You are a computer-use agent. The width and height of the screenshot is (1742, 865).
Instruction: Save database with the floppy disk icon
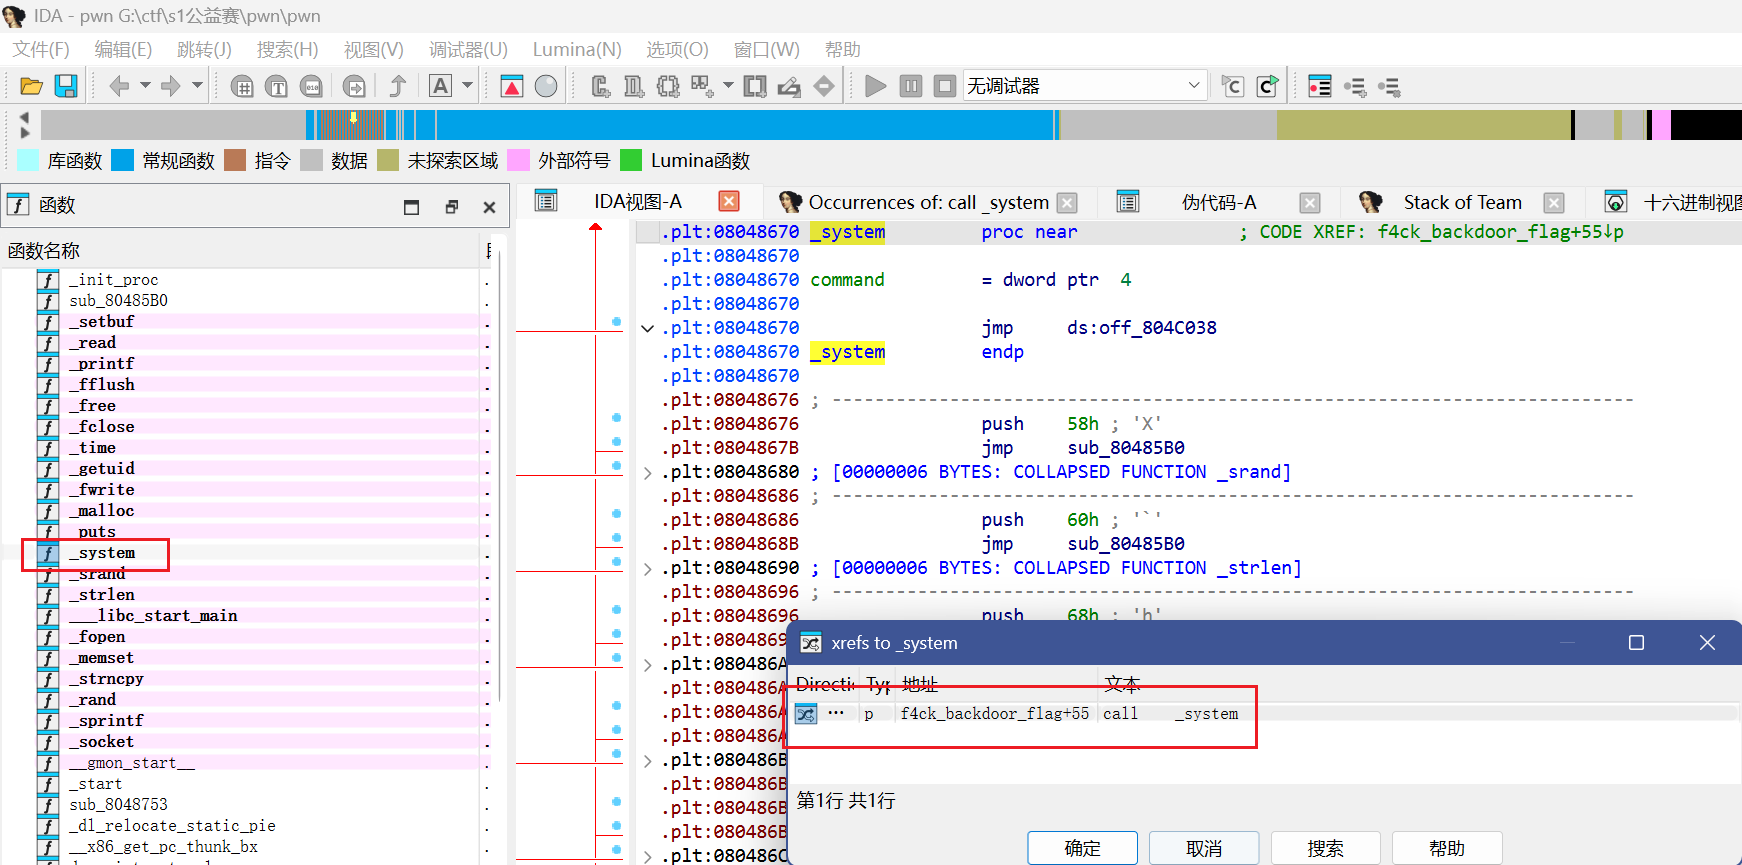(66, 86)
